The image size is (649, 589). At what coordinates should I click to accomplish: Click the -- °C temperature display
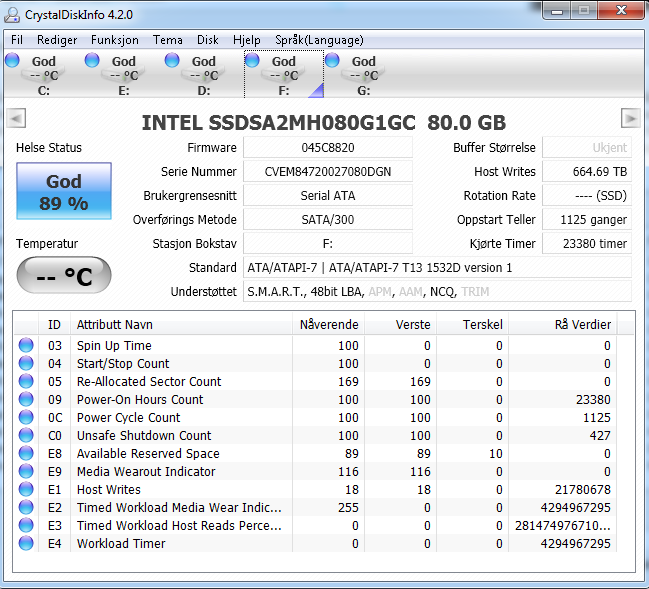click(64, 275)
